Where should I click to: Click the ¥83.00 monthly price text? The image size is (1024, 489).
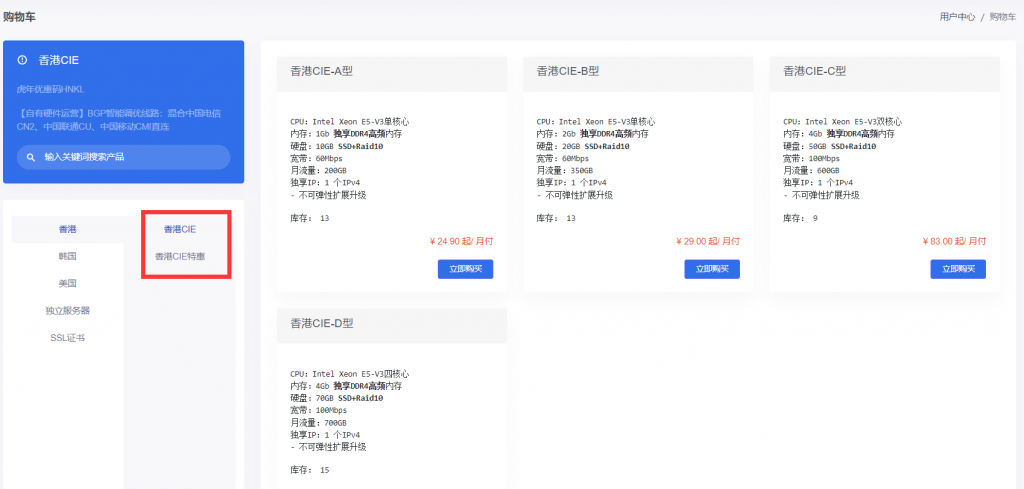coord(954,241)
